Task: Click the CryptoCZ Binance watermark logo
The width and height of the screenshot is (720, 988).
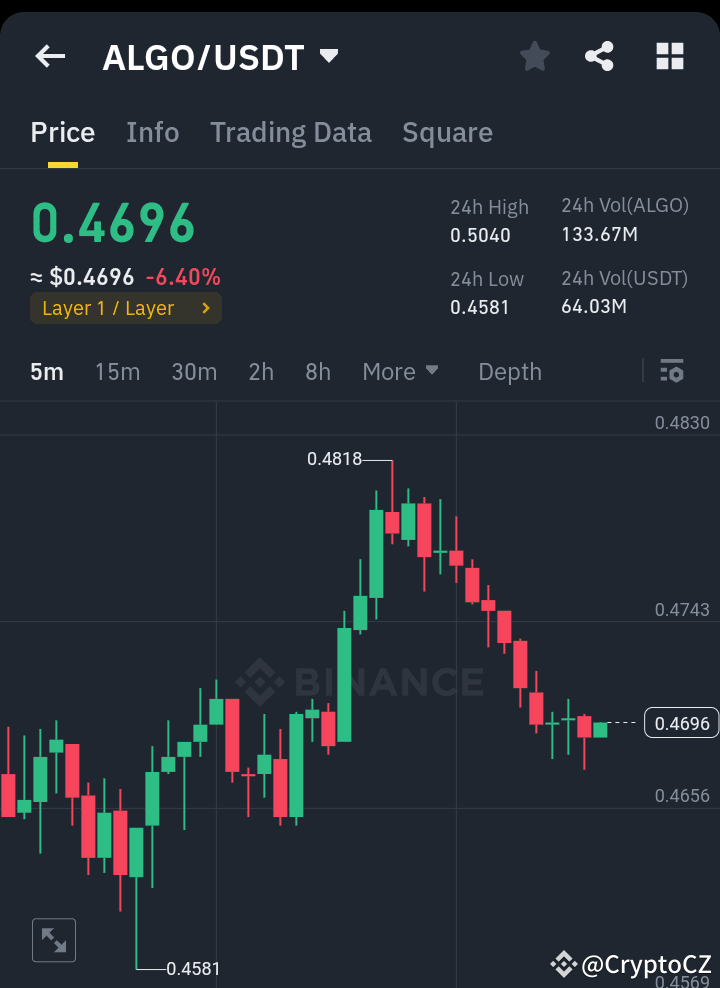Action: pos(564,964)
